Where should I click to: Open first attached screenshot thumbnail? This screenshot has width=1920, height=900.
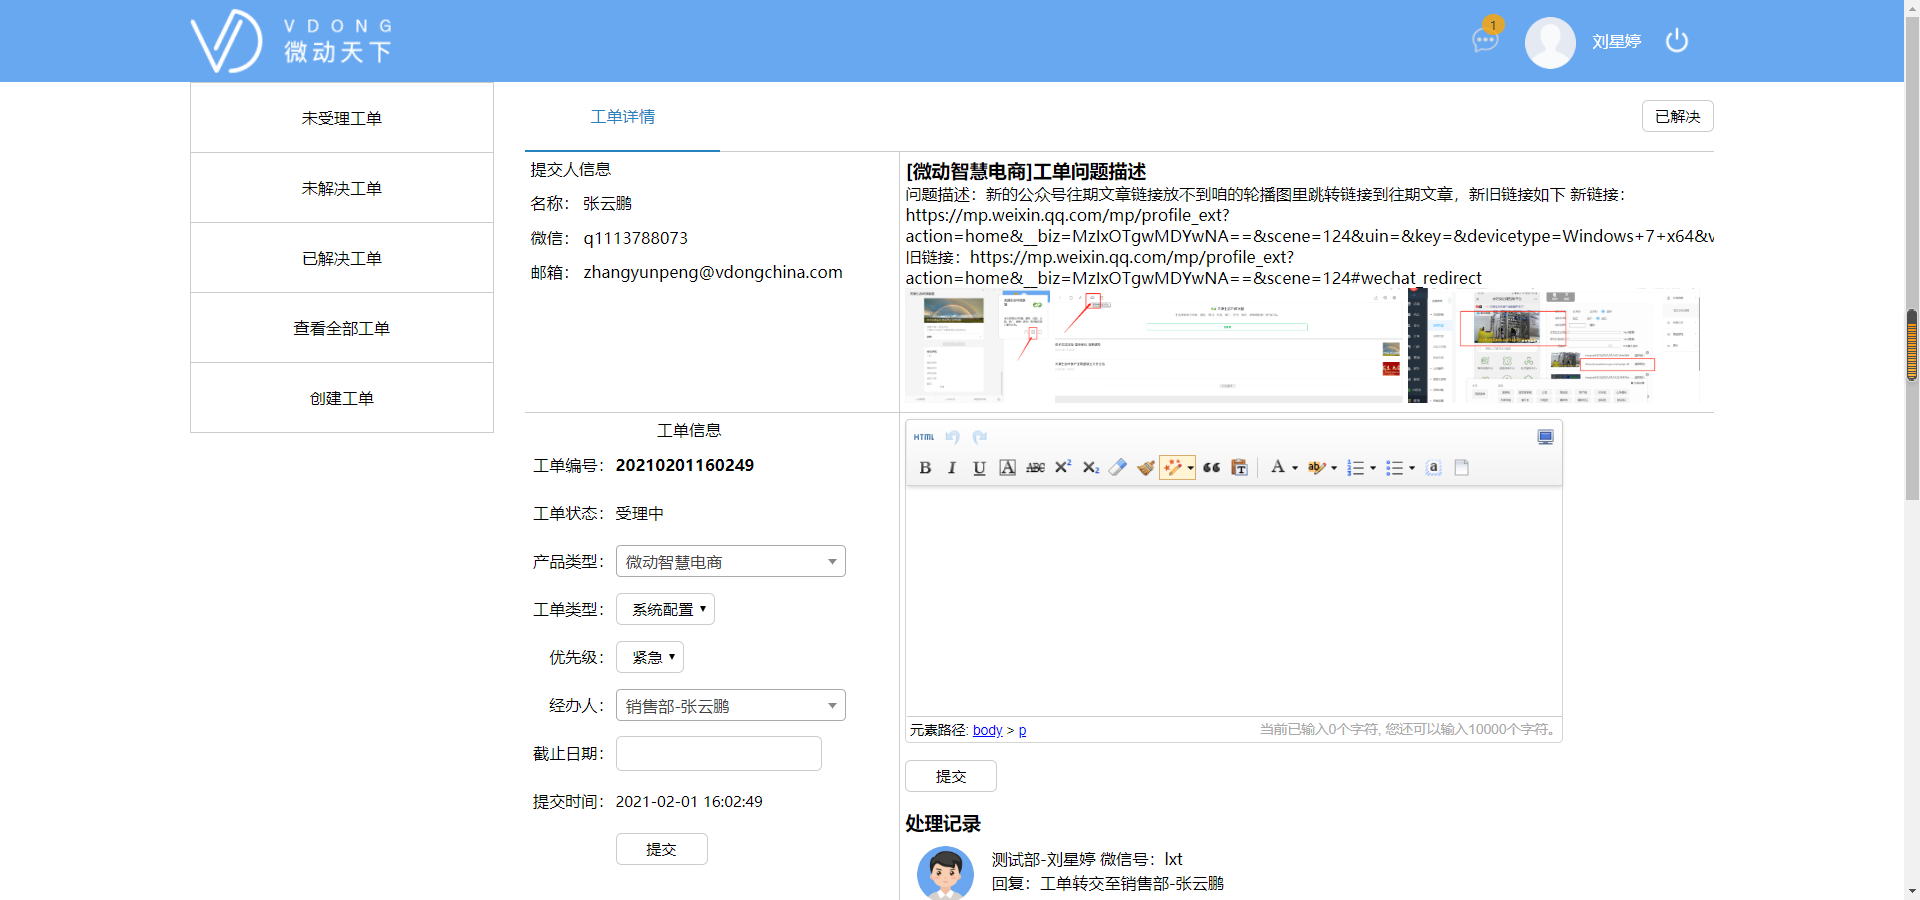(x=978, y=346)
